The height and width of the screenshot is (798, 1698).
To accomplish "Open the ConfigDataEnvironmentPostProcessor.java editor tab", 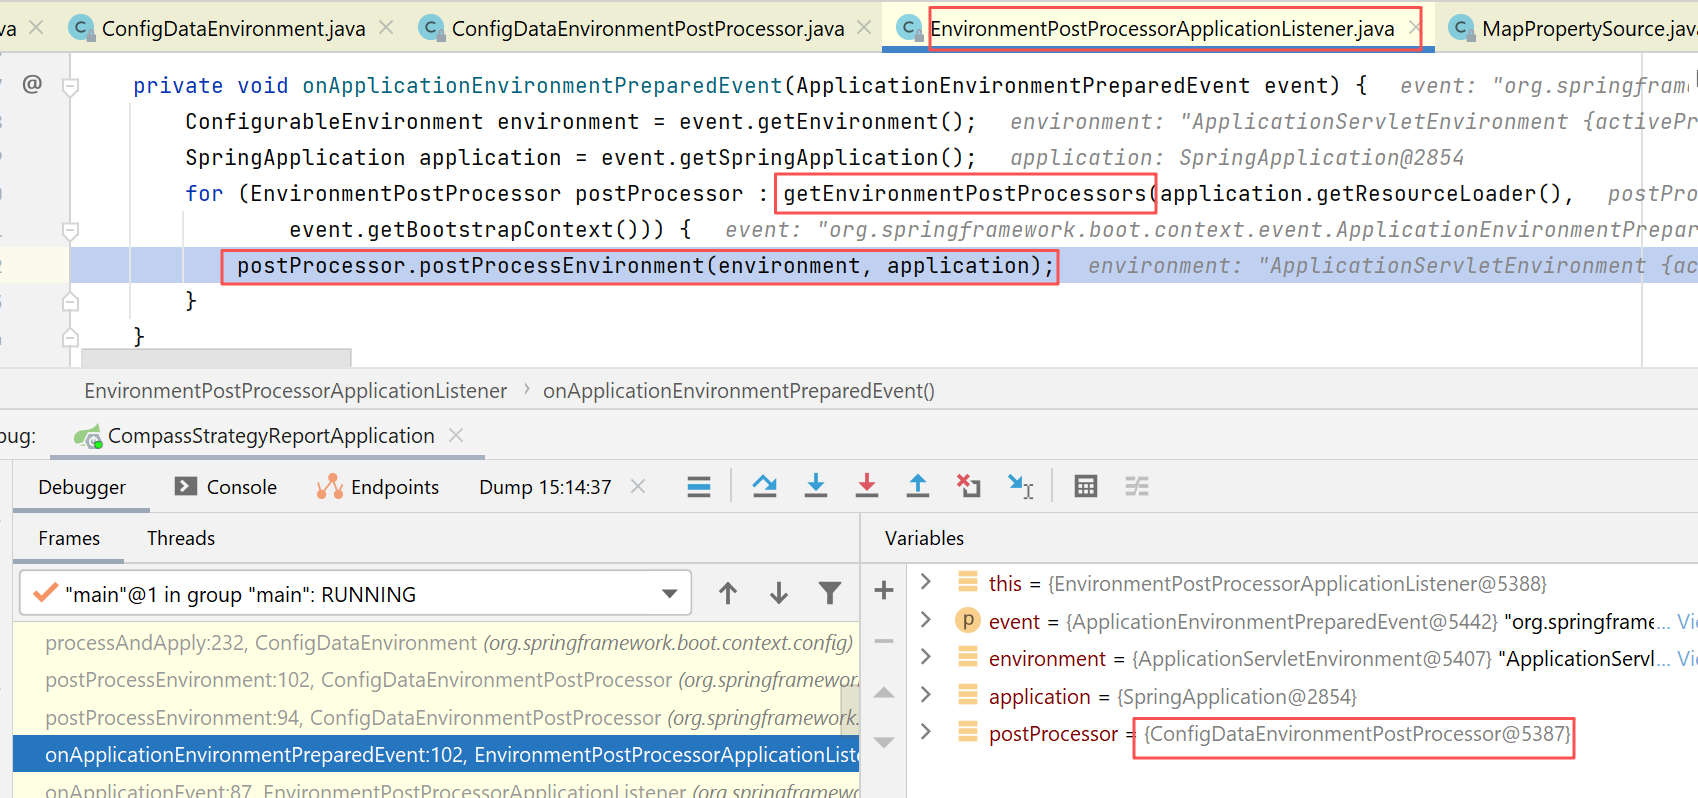I will point(647,29).
